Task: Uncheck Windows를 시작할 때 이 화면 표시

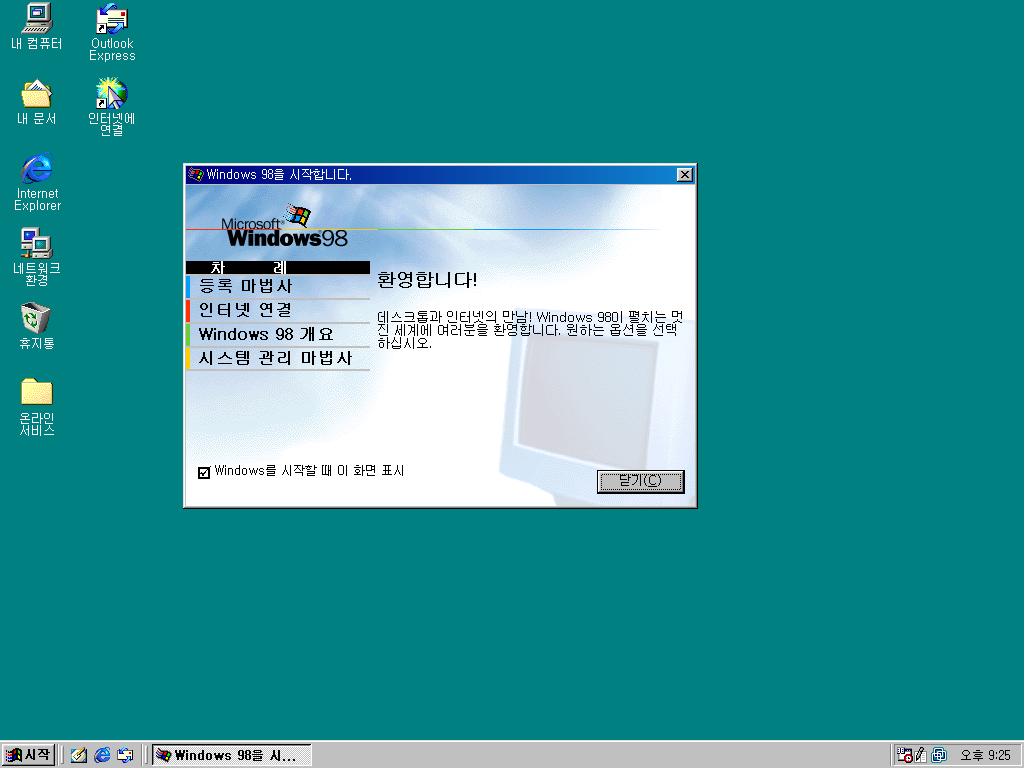Action: point(204,472)
